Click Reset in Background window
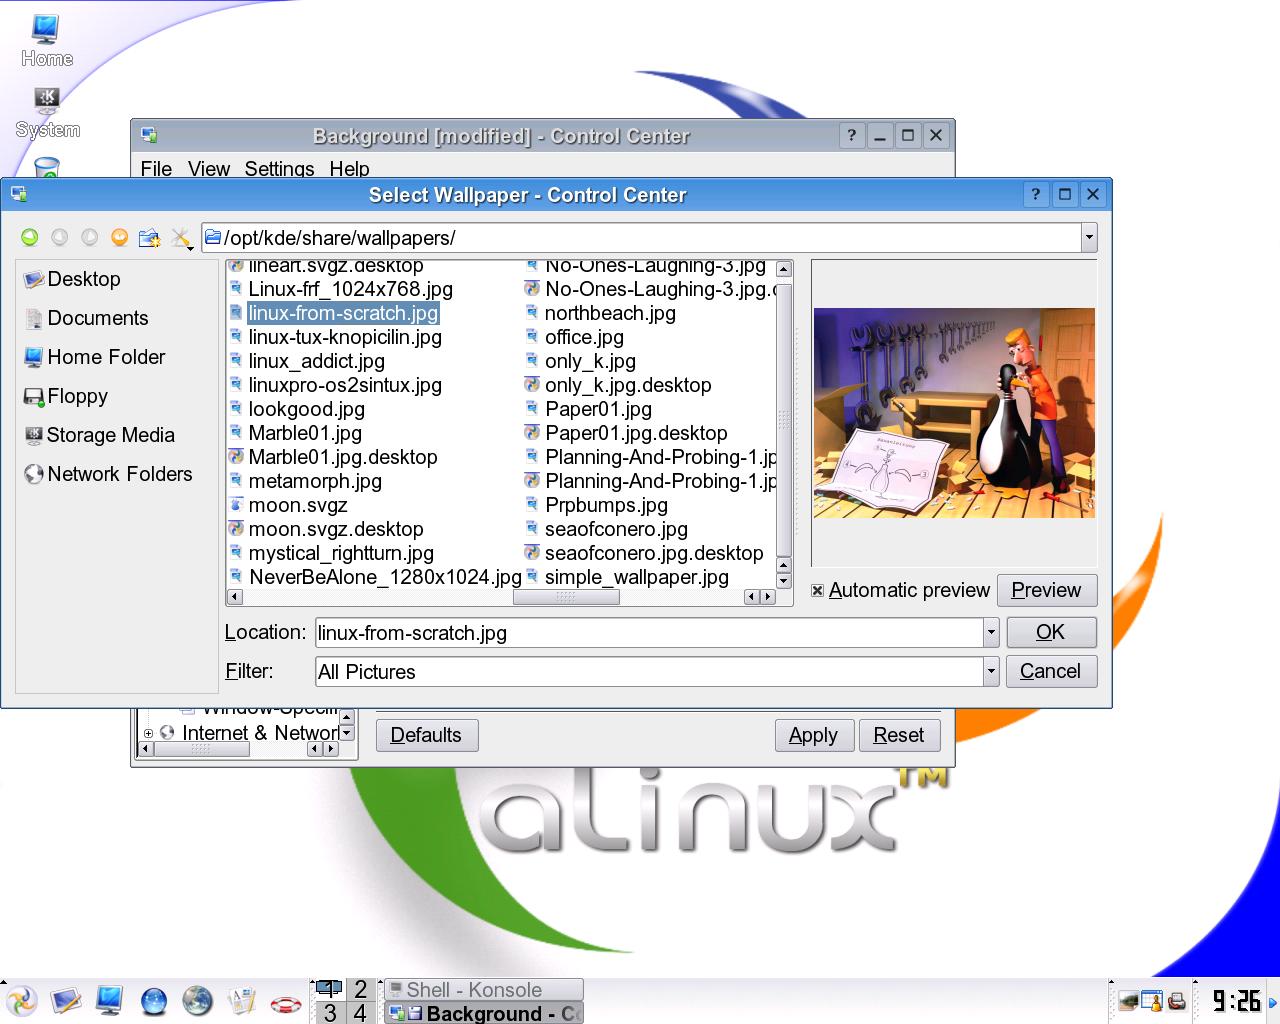 click(898, 735)
